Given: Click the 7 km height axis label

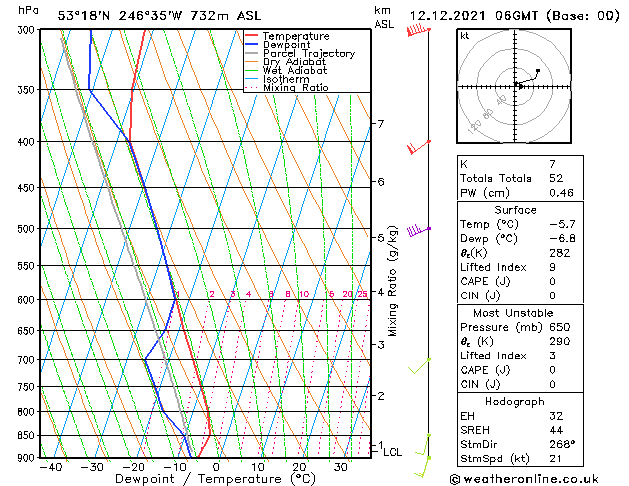Looking at the screenshot, I should [x=381, y=124].
